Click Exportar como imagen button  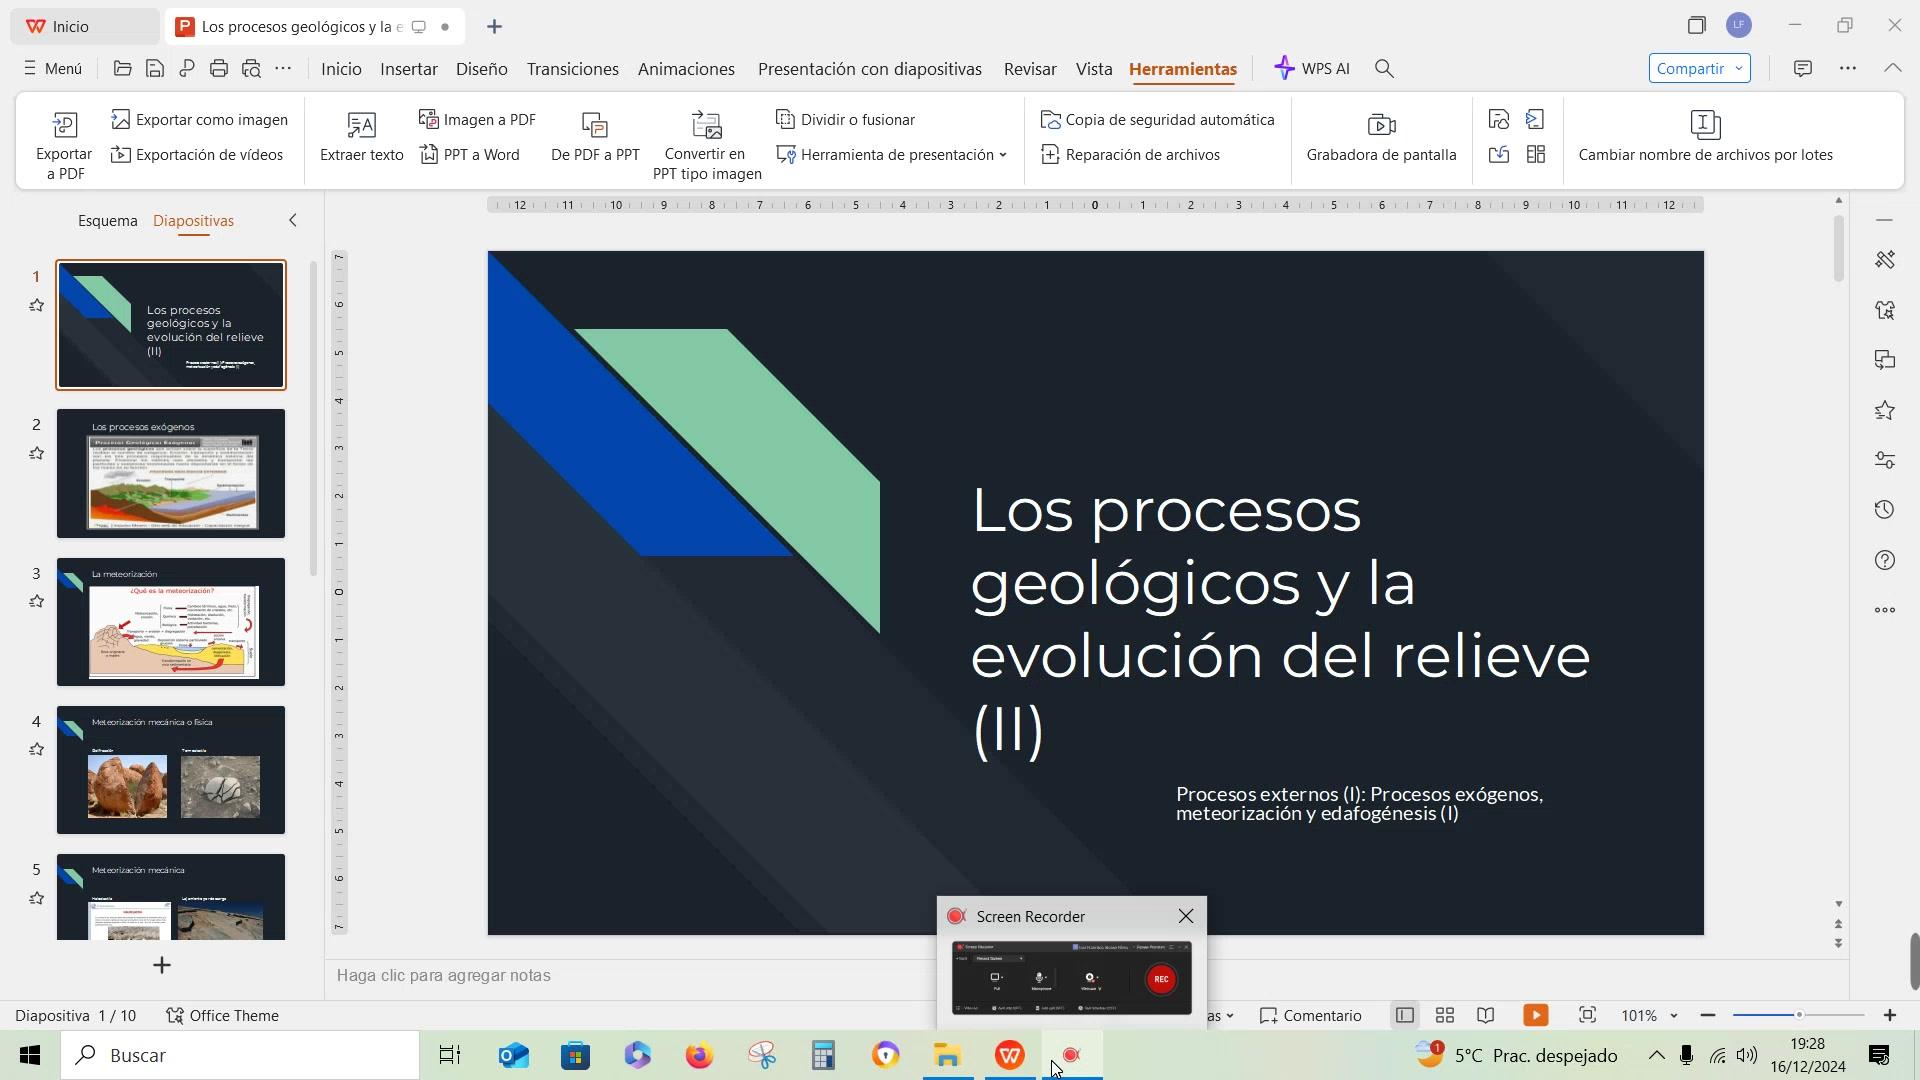click(x=200, y=120)
